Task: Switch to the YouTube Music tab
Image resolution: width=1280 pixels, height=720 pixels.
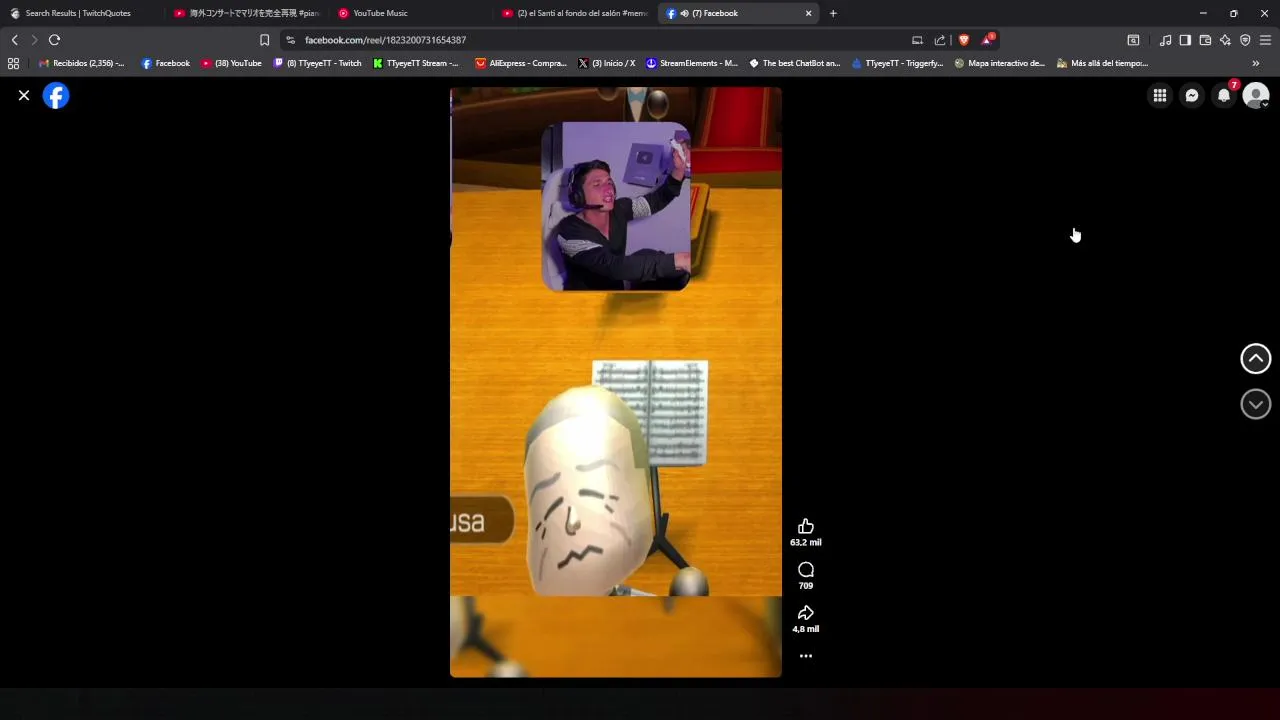Action: pos(410,13)
